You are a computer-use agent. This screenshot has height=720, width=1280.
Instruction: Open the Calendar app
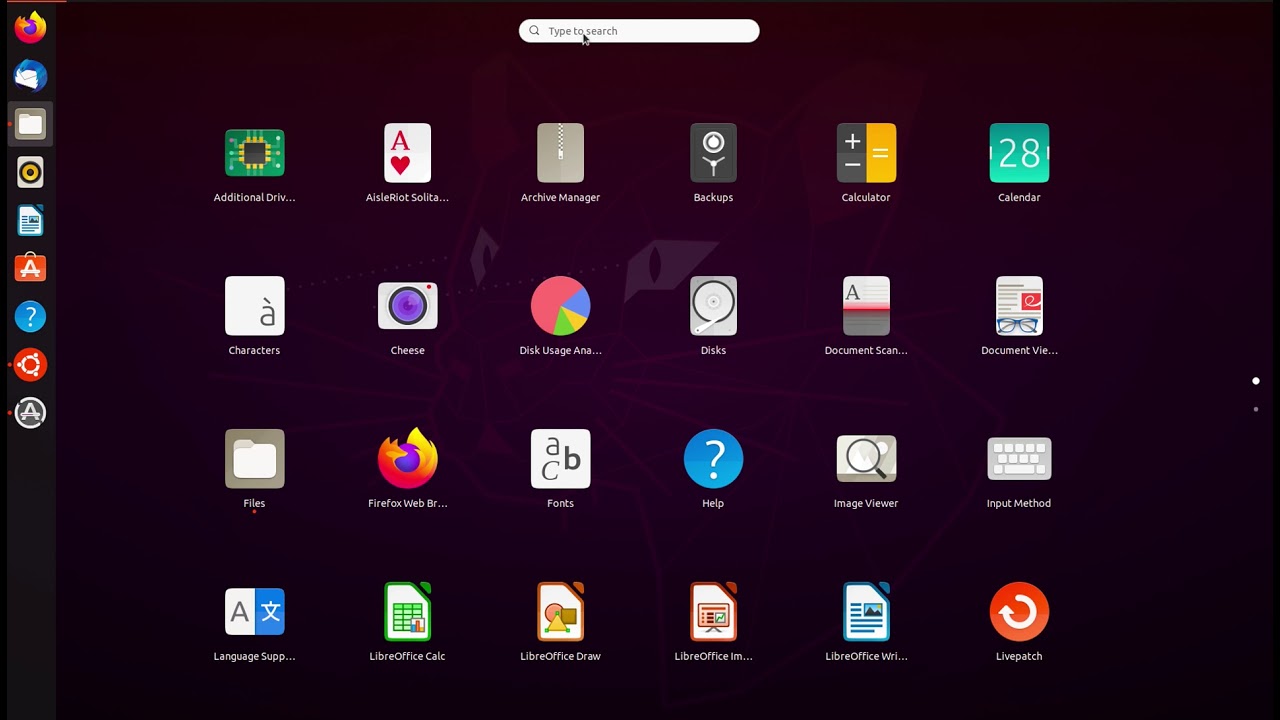pos(1019,154)
